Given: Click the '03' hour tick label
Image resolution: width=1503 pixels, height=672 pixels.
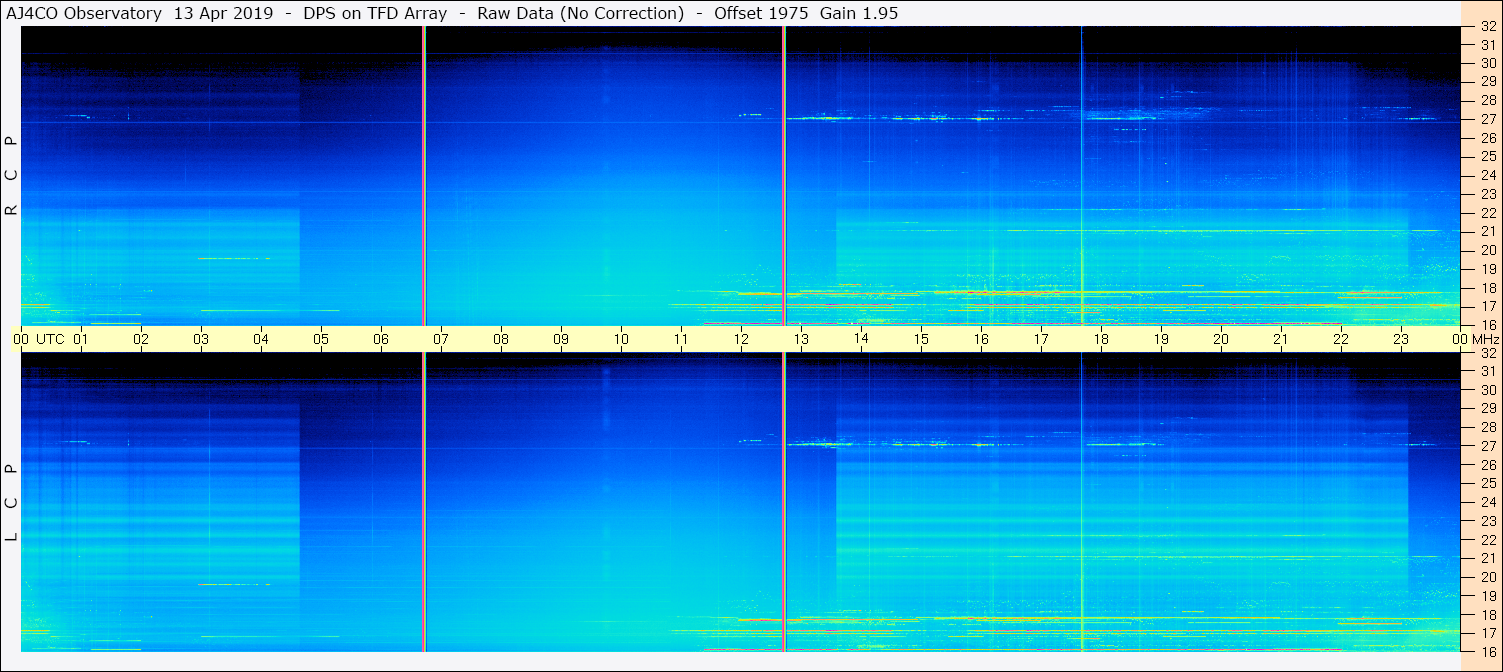Looking at the screenshot, I should (201, 339).
